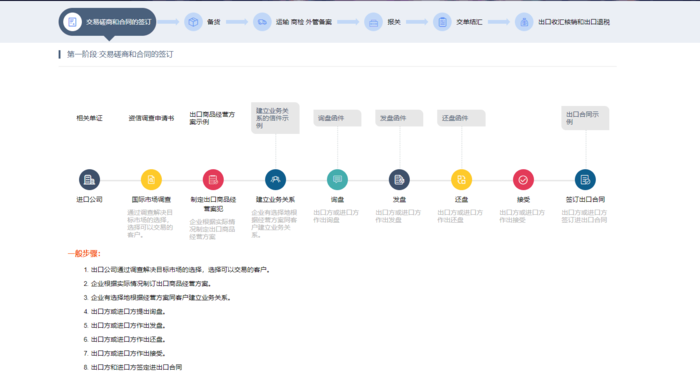Click the 询盘 teal chat icon
Viewport: 700px width, 377px height.
[x=338, y=180]
